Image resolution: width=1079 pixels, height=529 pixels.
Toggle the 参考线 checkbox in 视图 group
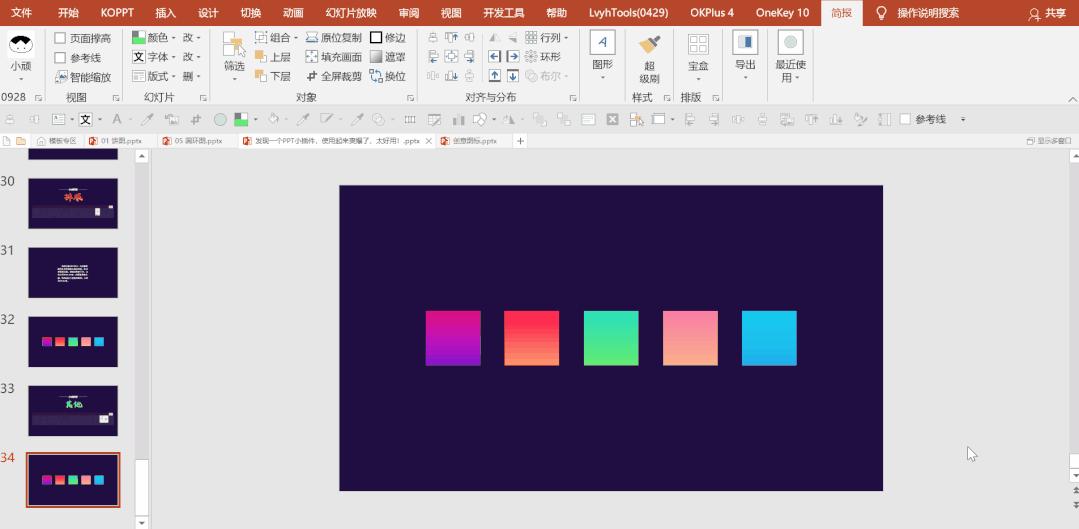coord(61,58)
